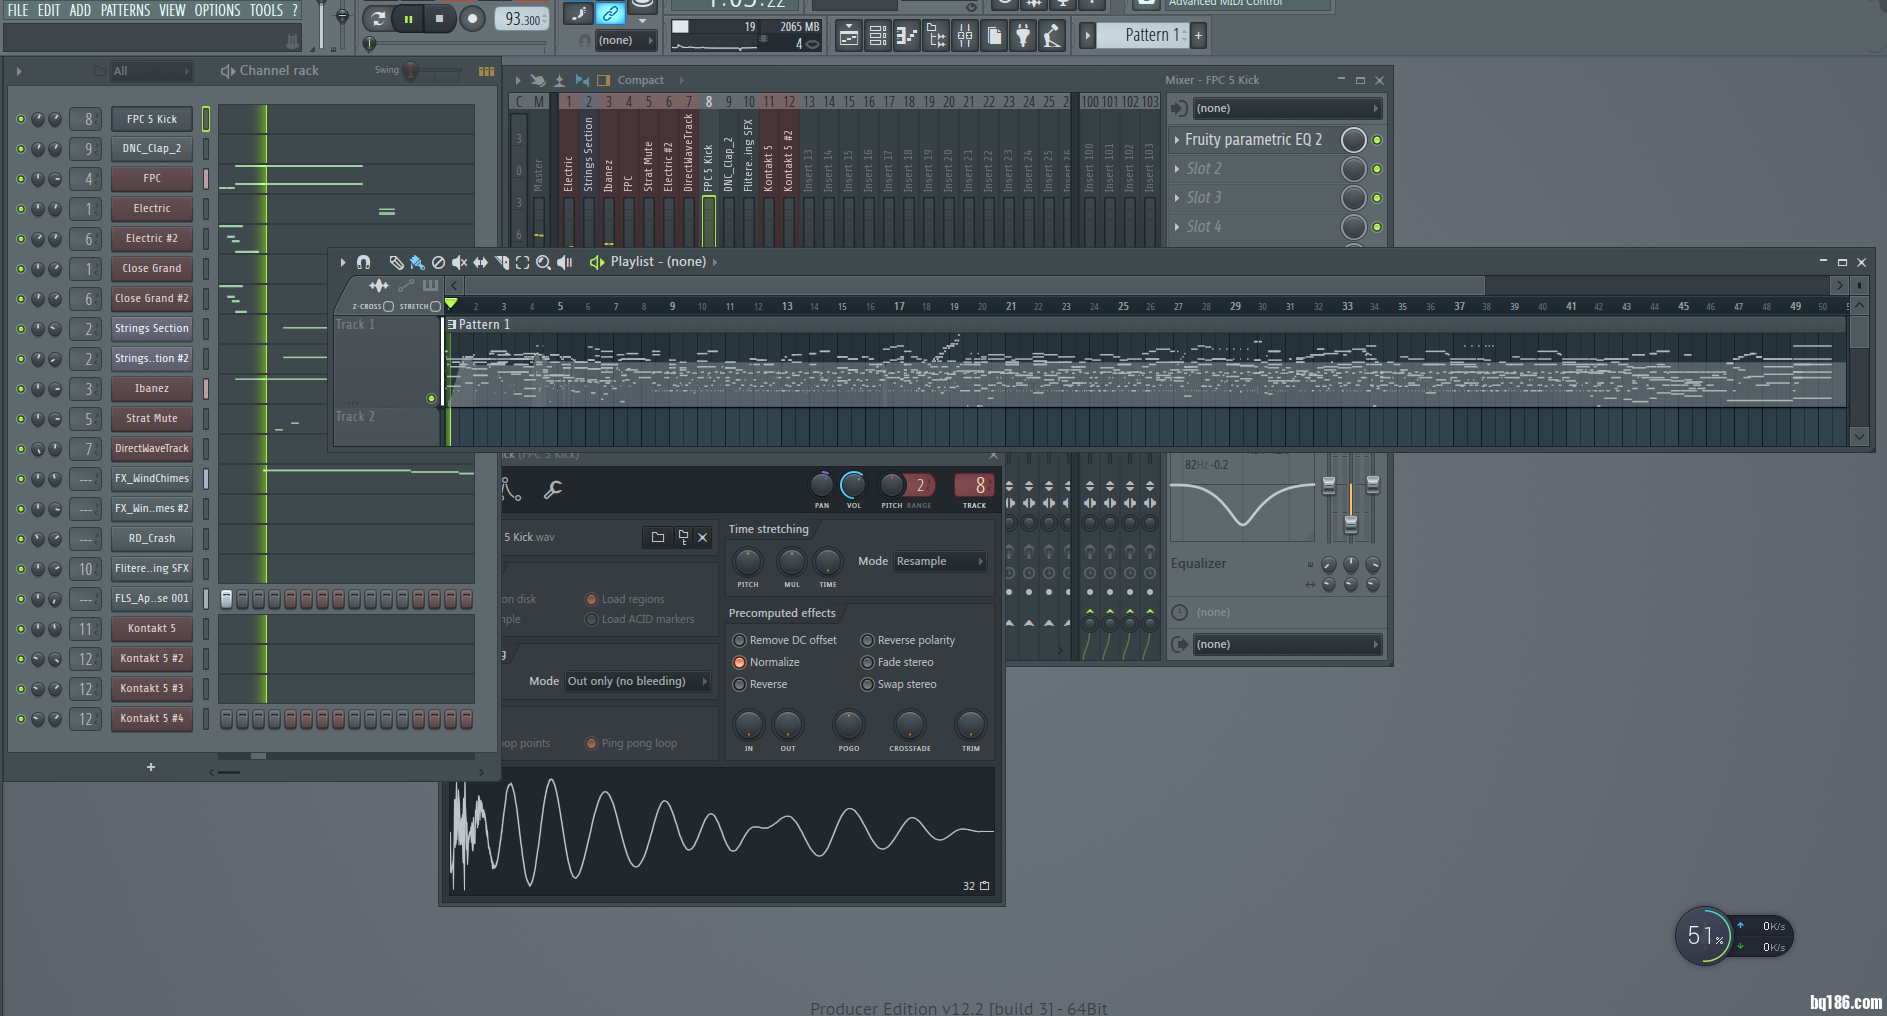Select the Draw pencil tool in Playlist
1887x1016 pixels.
(396, 262)
